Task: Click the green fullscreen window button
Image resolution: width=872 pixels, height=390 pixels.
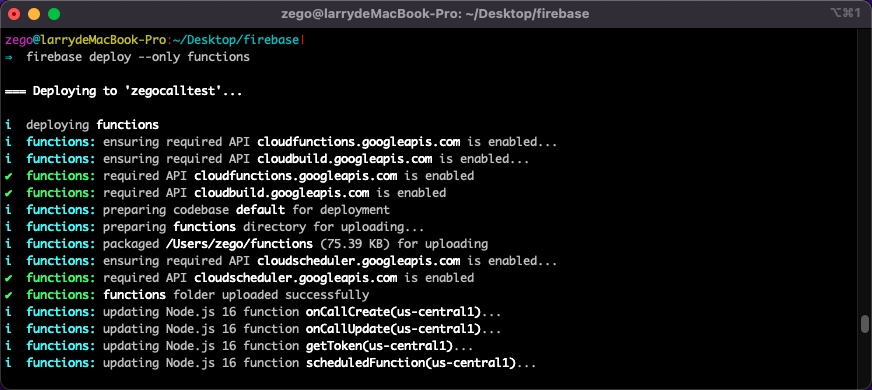Action: click(x=54, y=14)
